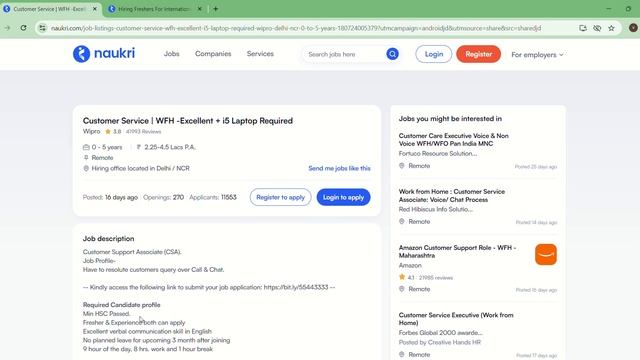Click the install app icon in the address bar
This screenshot has width=640, height=360.
tap(582, 28)
